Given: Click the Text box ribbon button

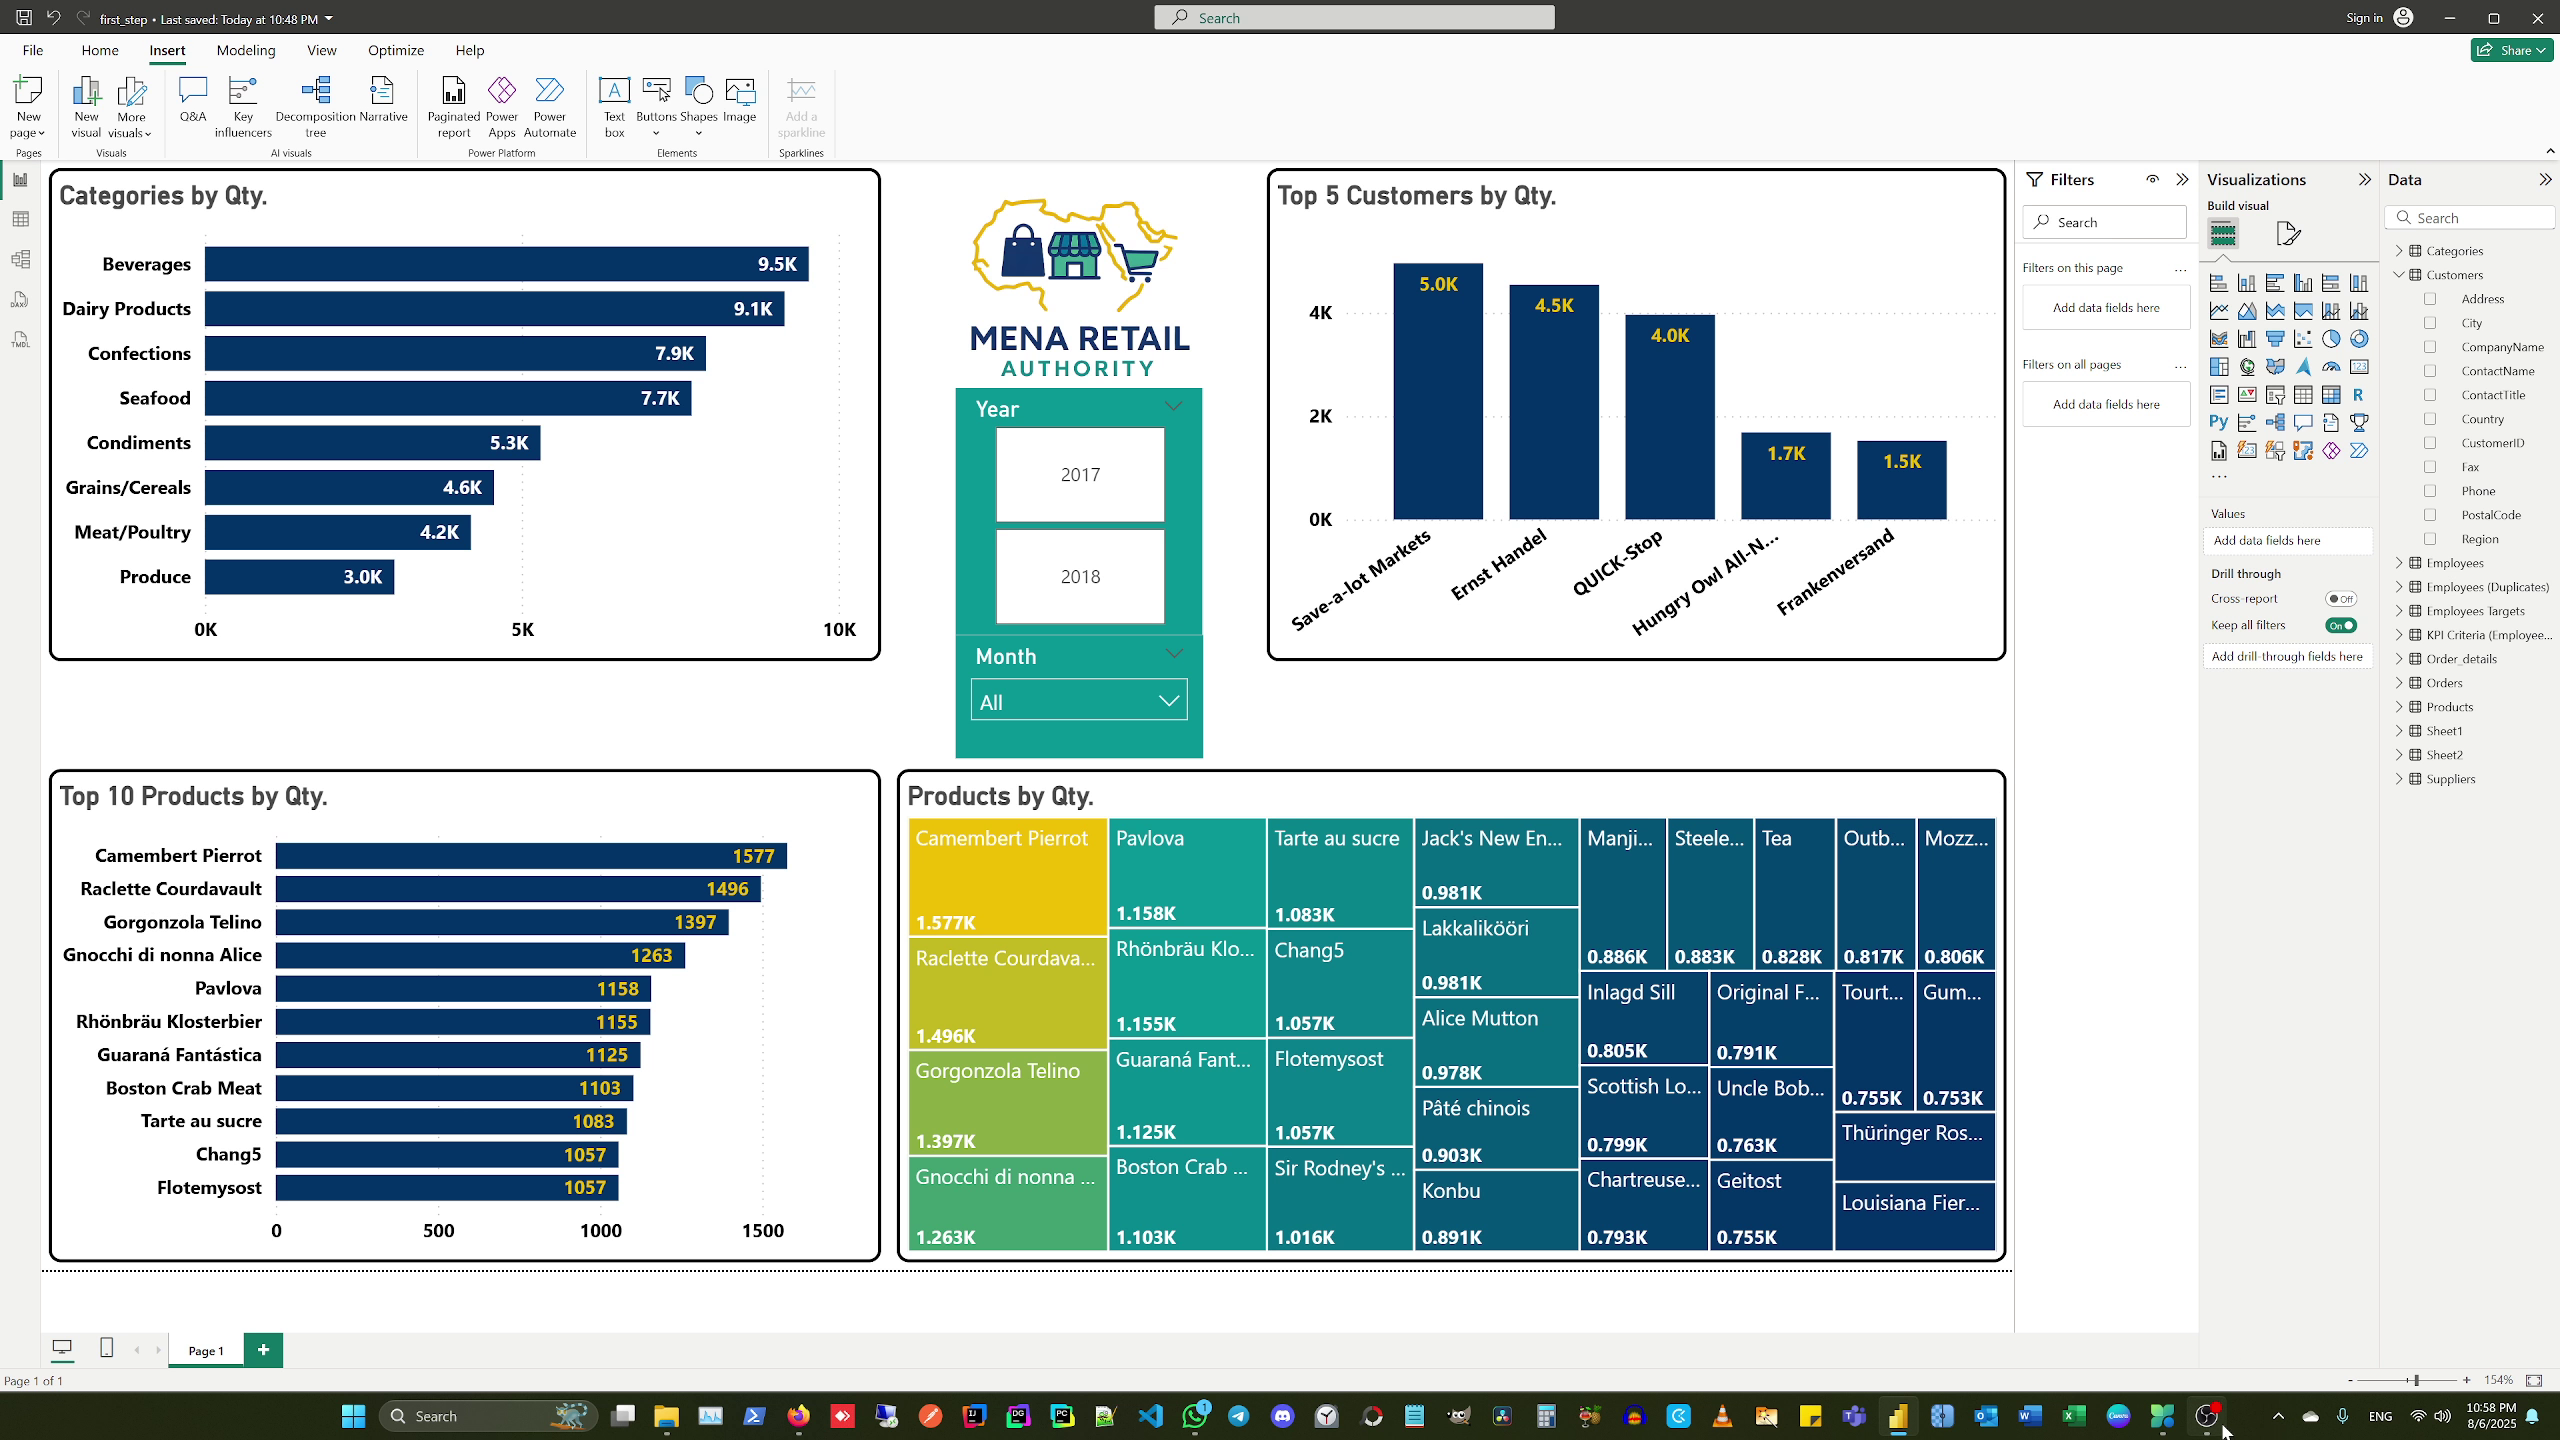Looking at the screenshot, I should click(614, 107).
